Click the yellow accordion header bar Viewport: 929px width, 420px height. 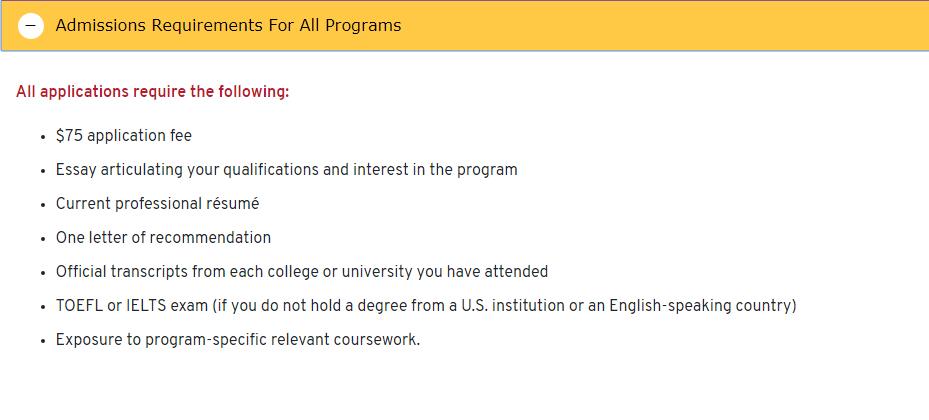pos(600,26)
